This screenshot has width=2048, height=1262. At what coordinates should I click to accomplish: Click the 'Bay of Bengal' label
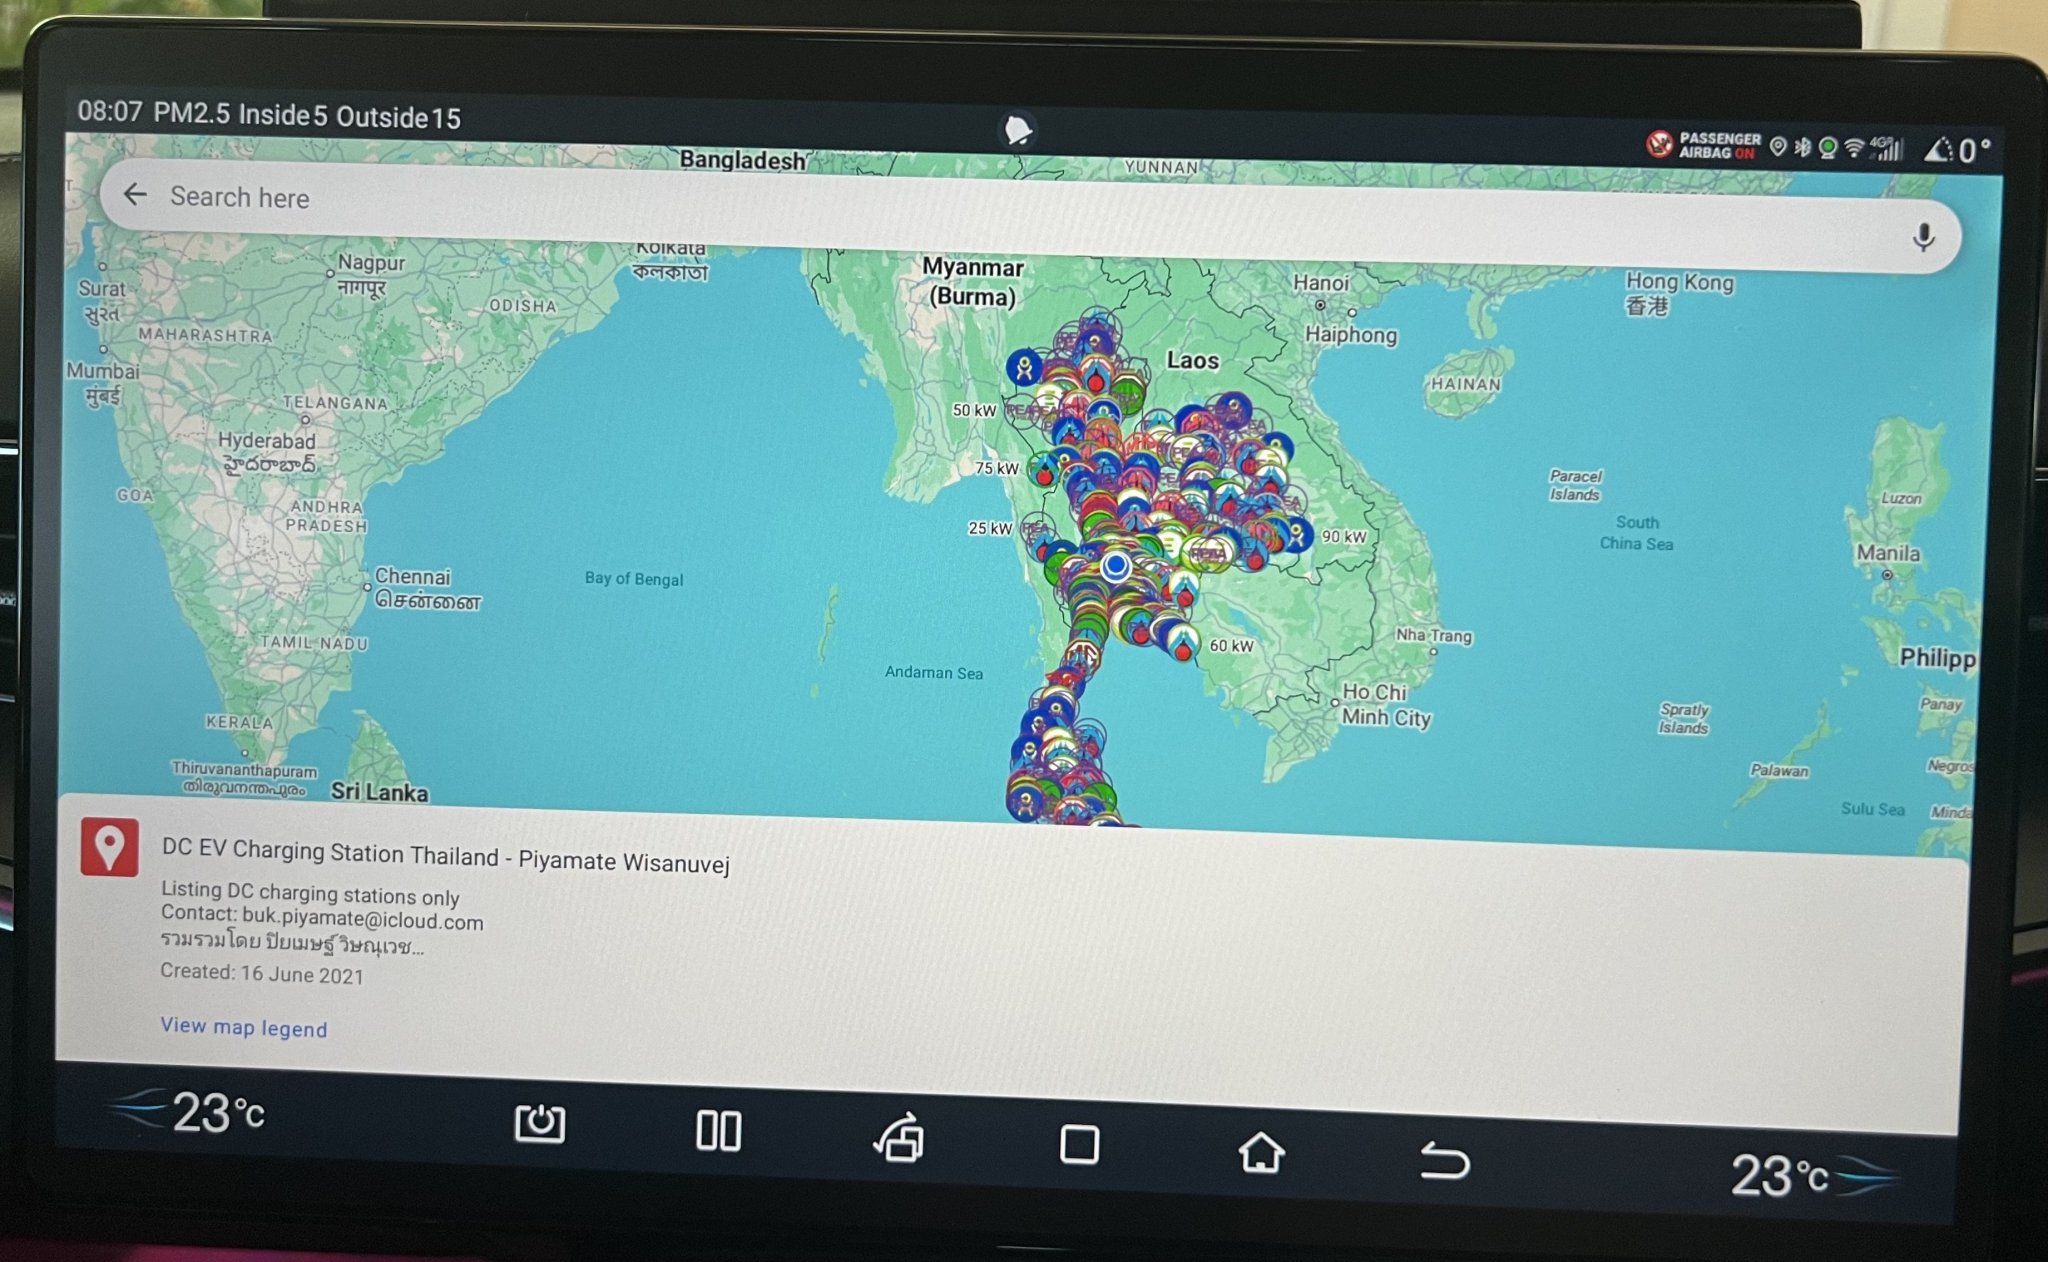click(x=634, y=578)
